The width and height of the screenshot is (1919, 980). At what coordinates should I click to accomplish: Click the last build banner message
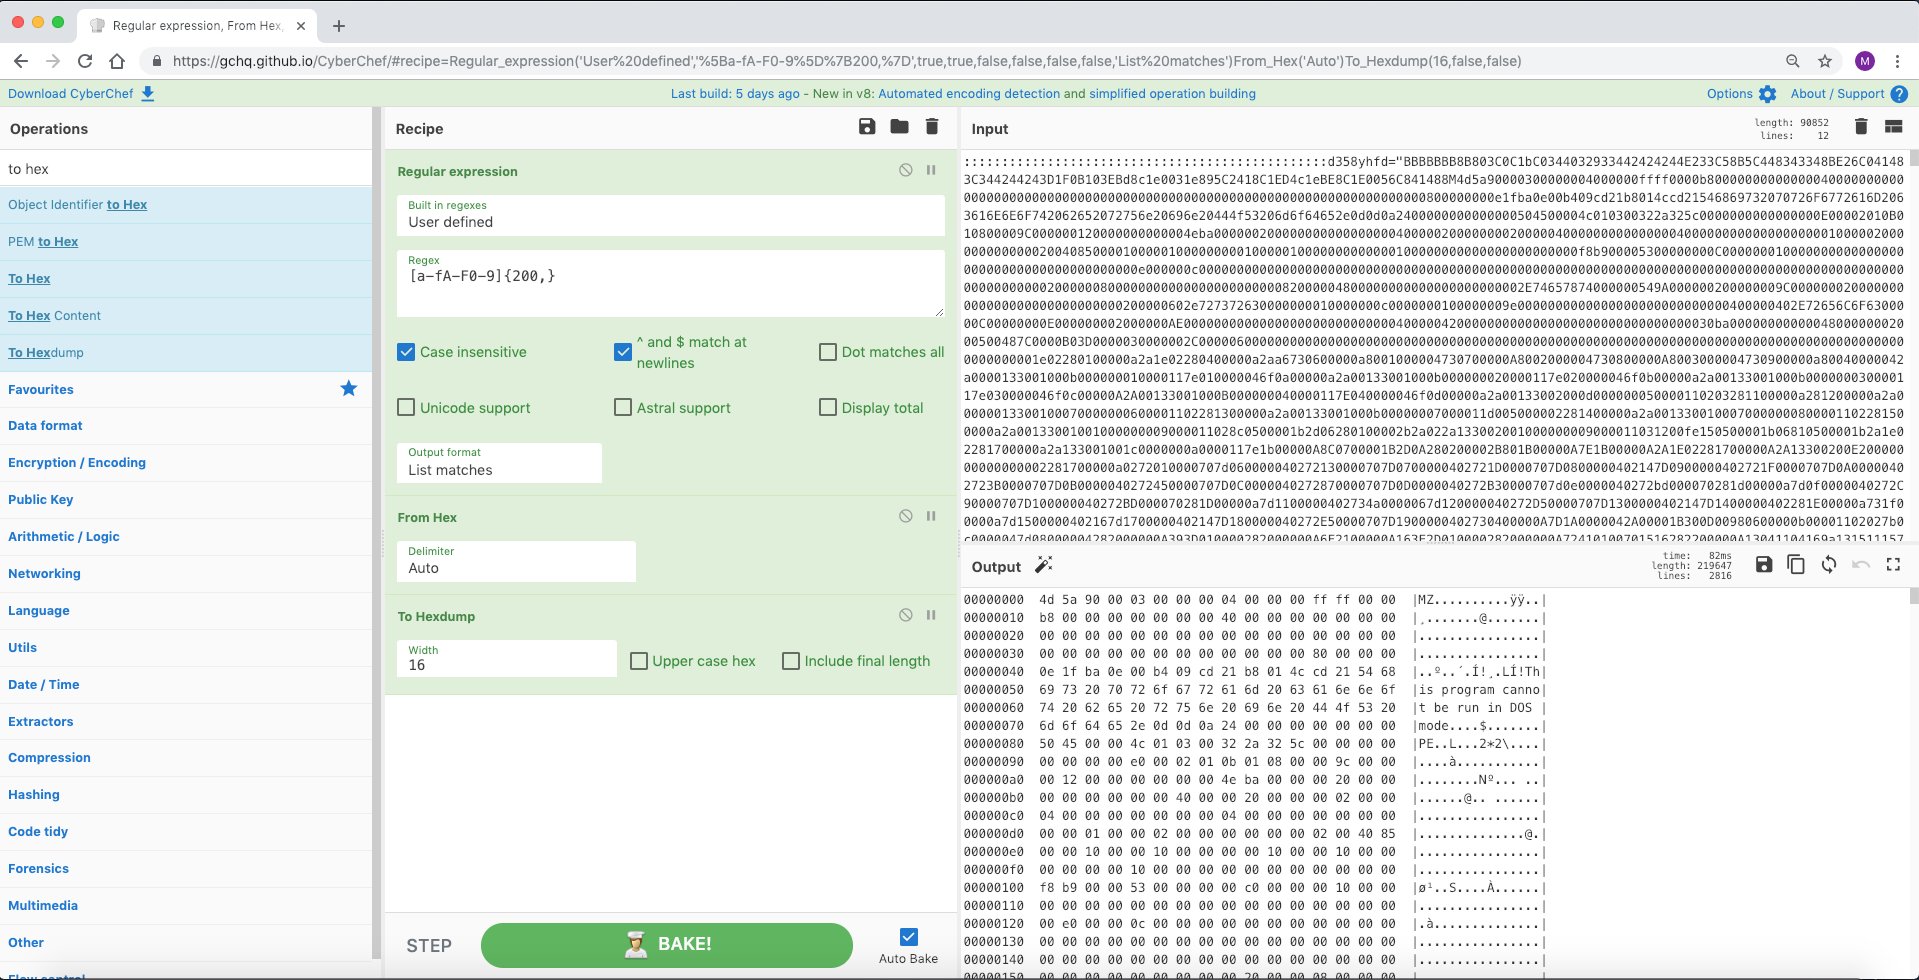point(963,94)
